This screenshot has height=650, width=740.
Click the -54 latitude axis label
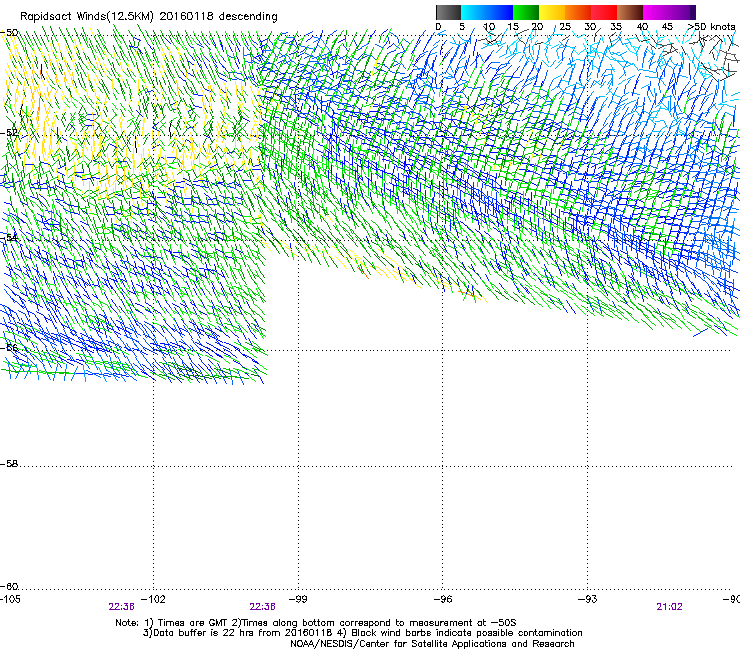[9, 237]
